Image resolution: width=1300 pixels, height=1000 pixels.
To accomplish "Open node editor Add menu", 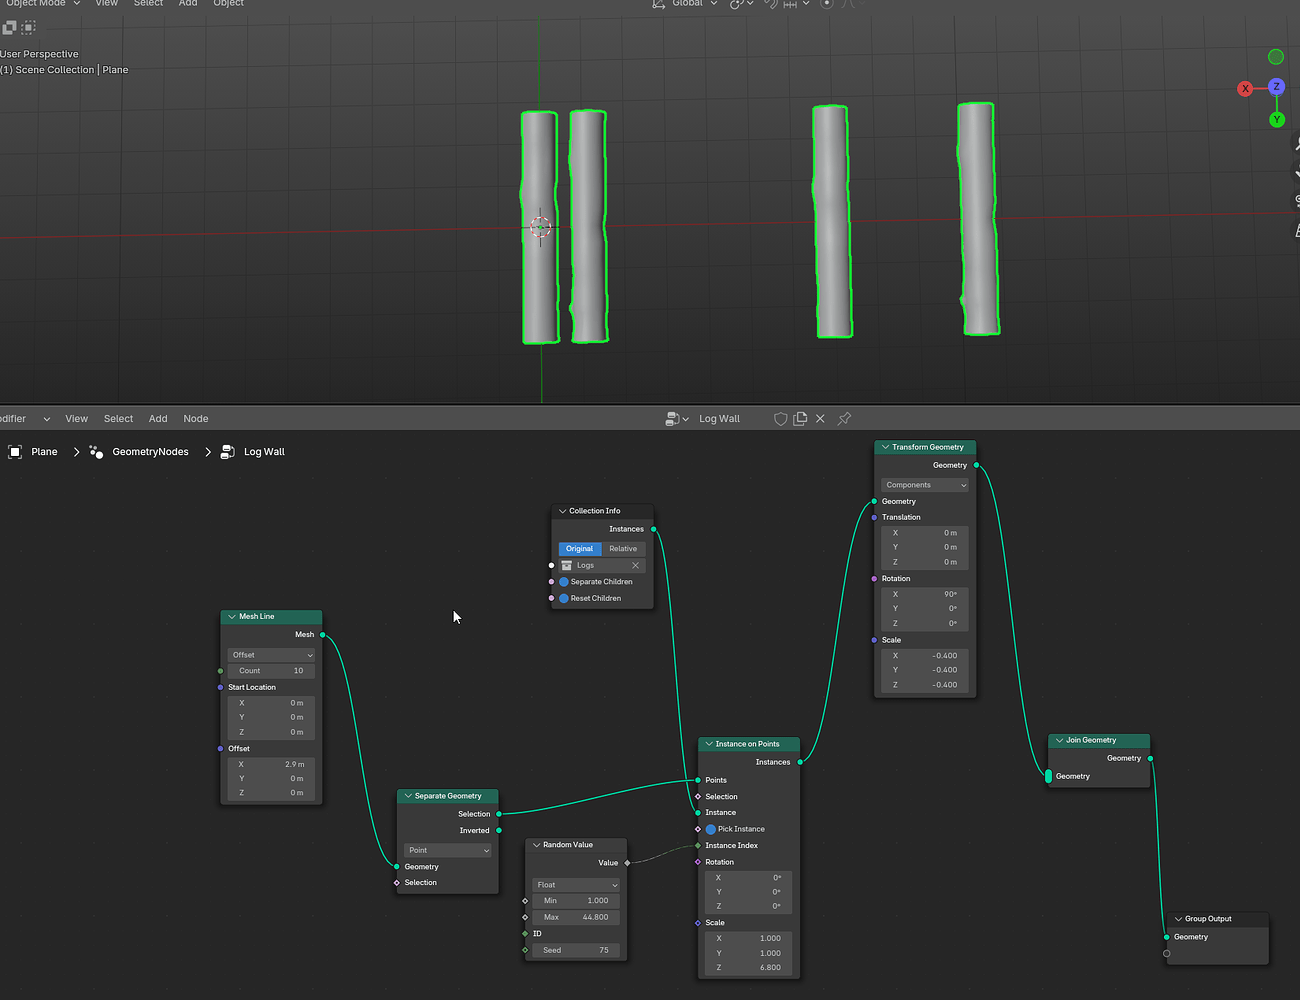I will [158, 419].
